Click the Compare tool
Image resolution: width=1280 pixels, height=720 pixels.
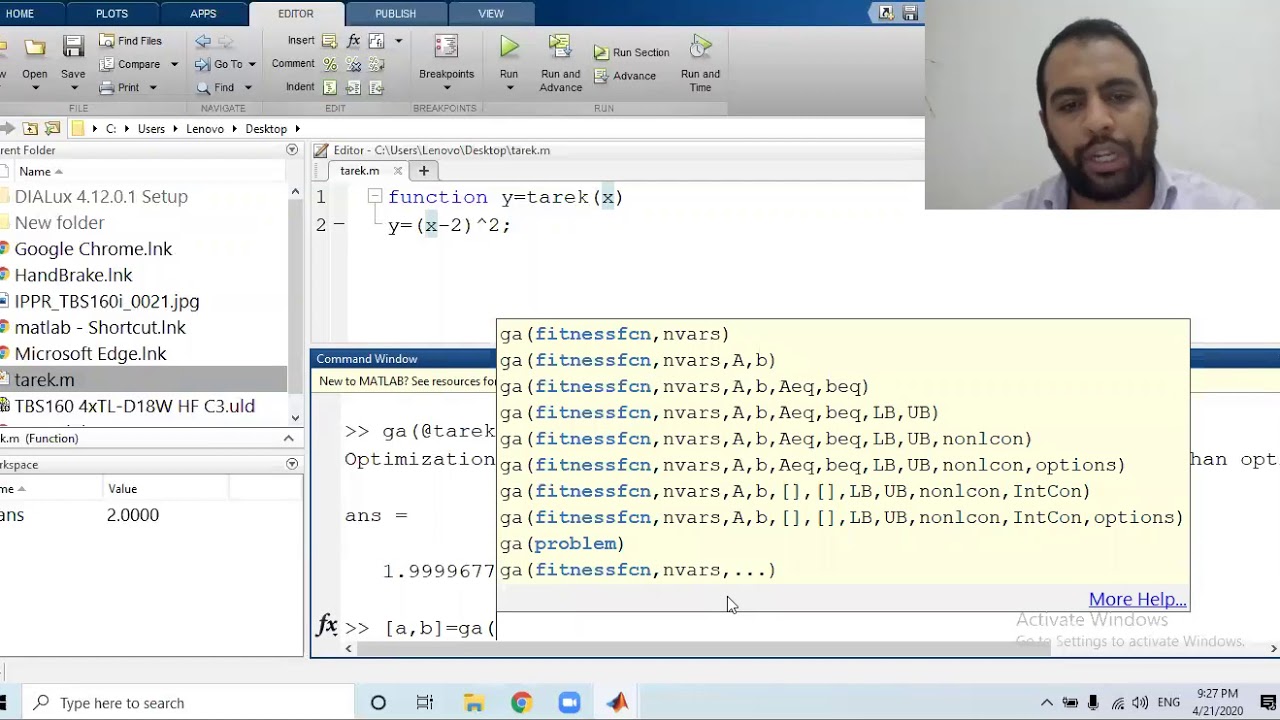coord(130,64)
